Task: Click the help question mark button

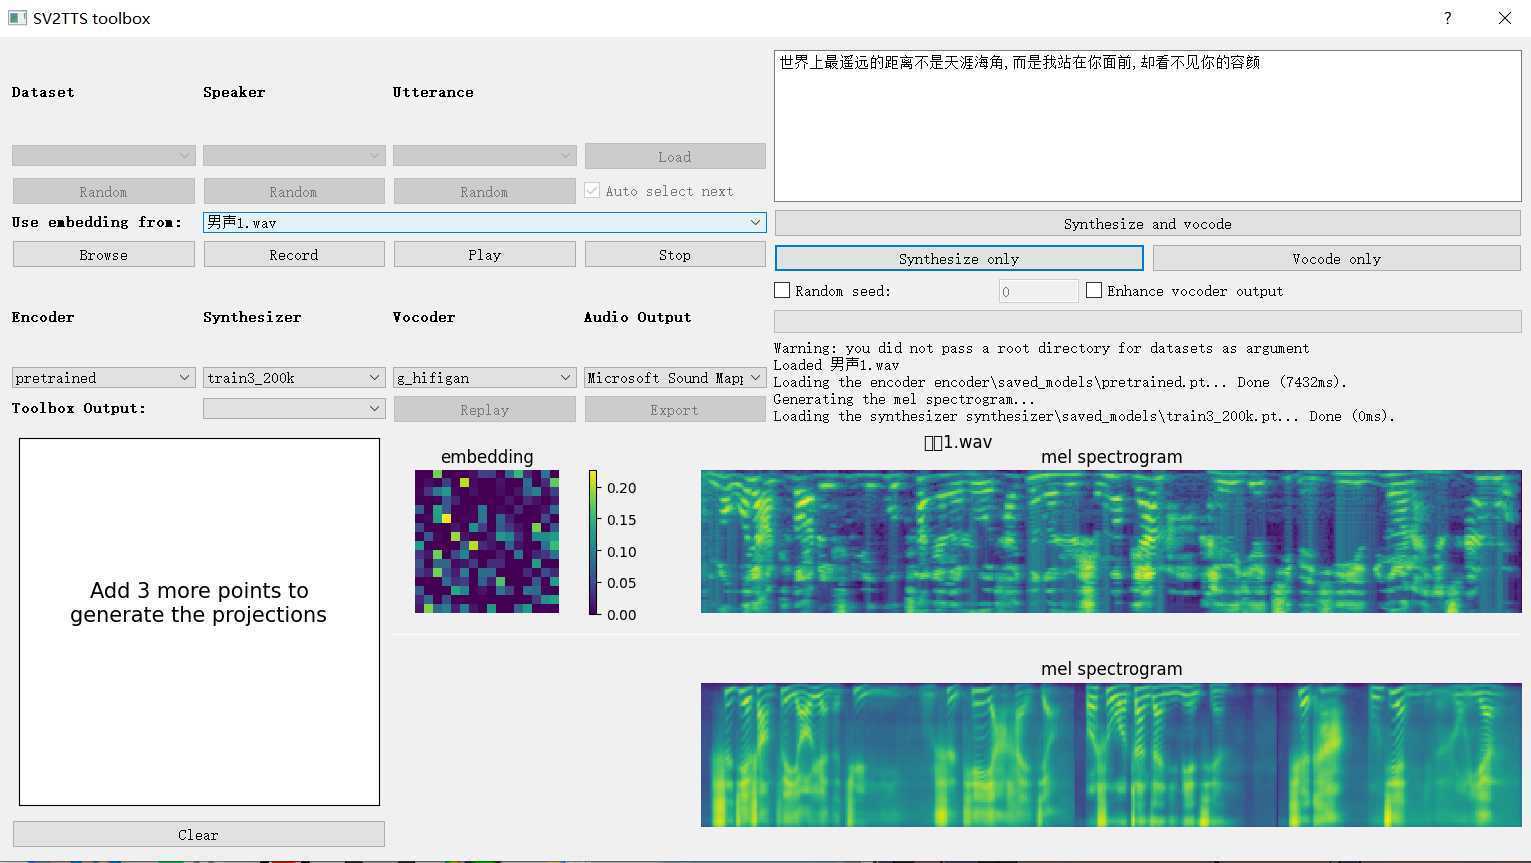Action: coord(1447,18)
